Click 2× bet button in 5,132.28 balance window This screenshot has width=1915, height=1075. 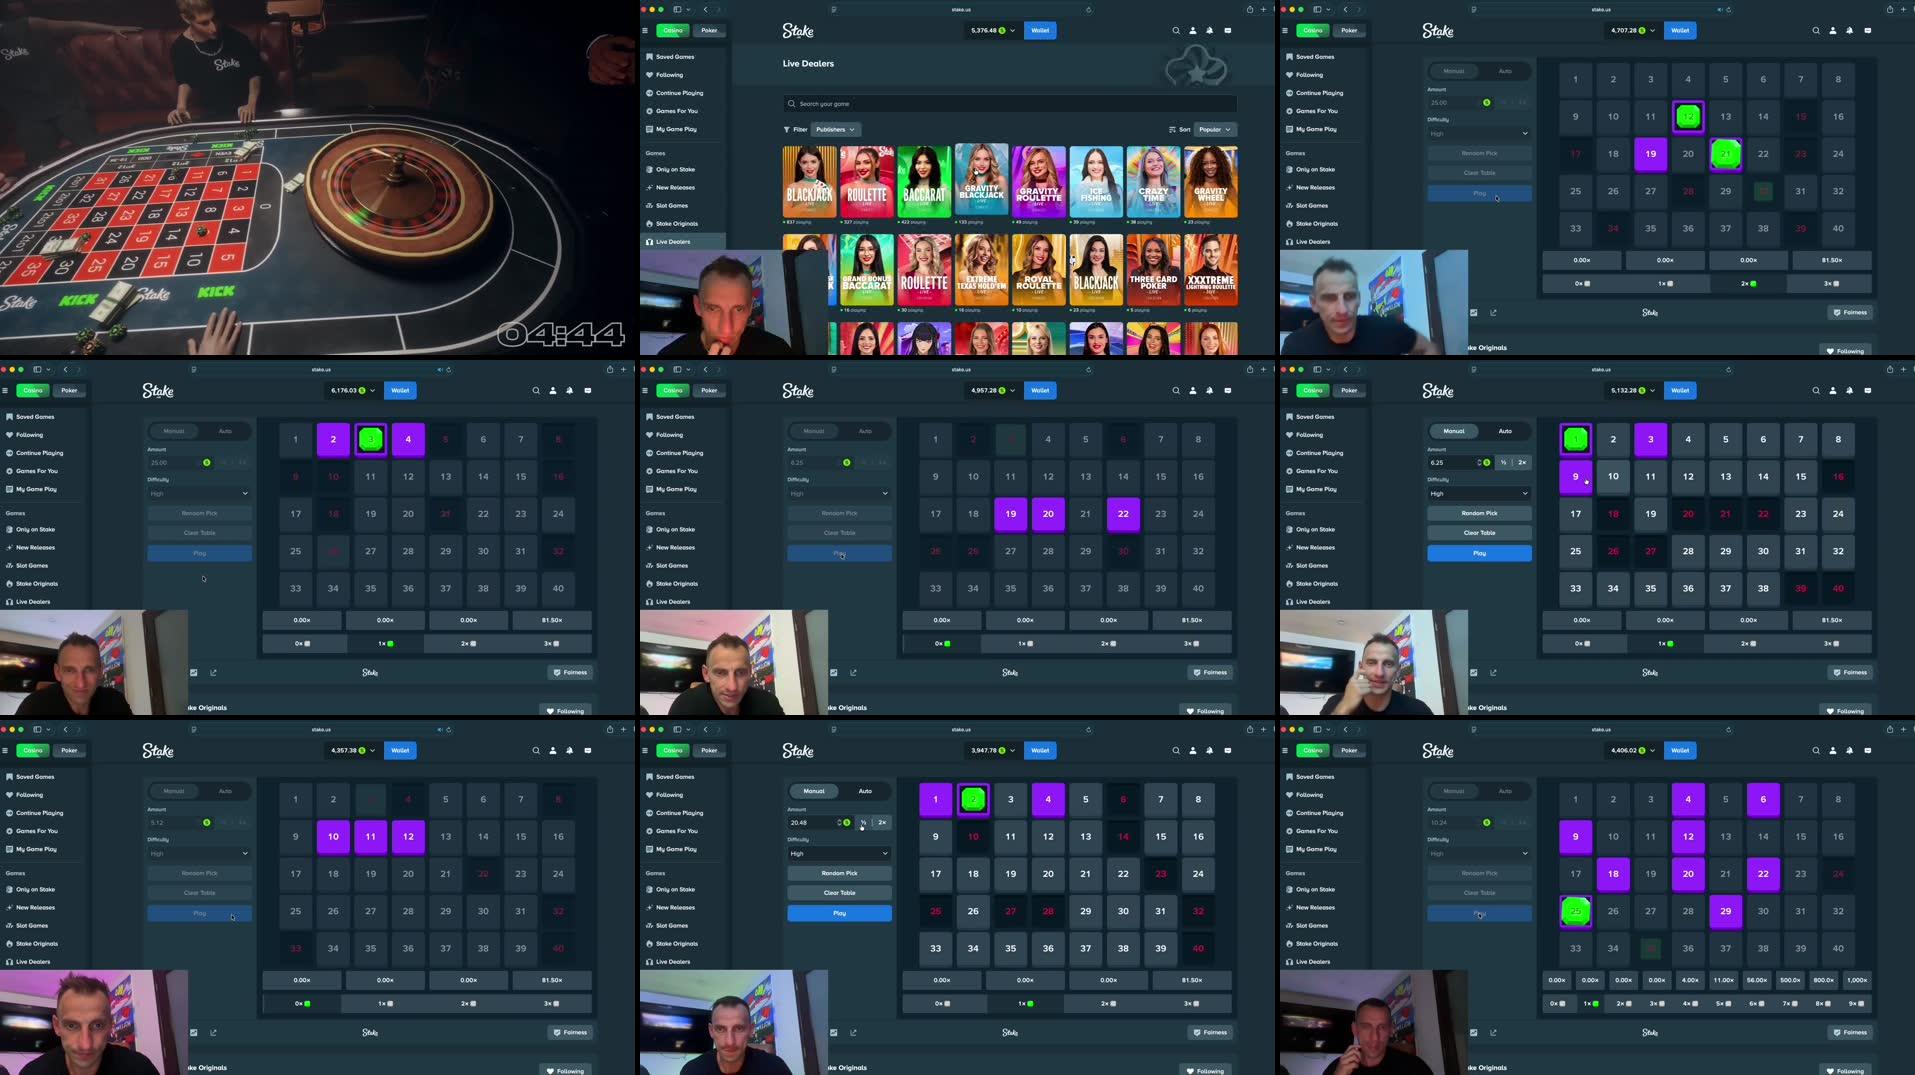coord(1522,463)
